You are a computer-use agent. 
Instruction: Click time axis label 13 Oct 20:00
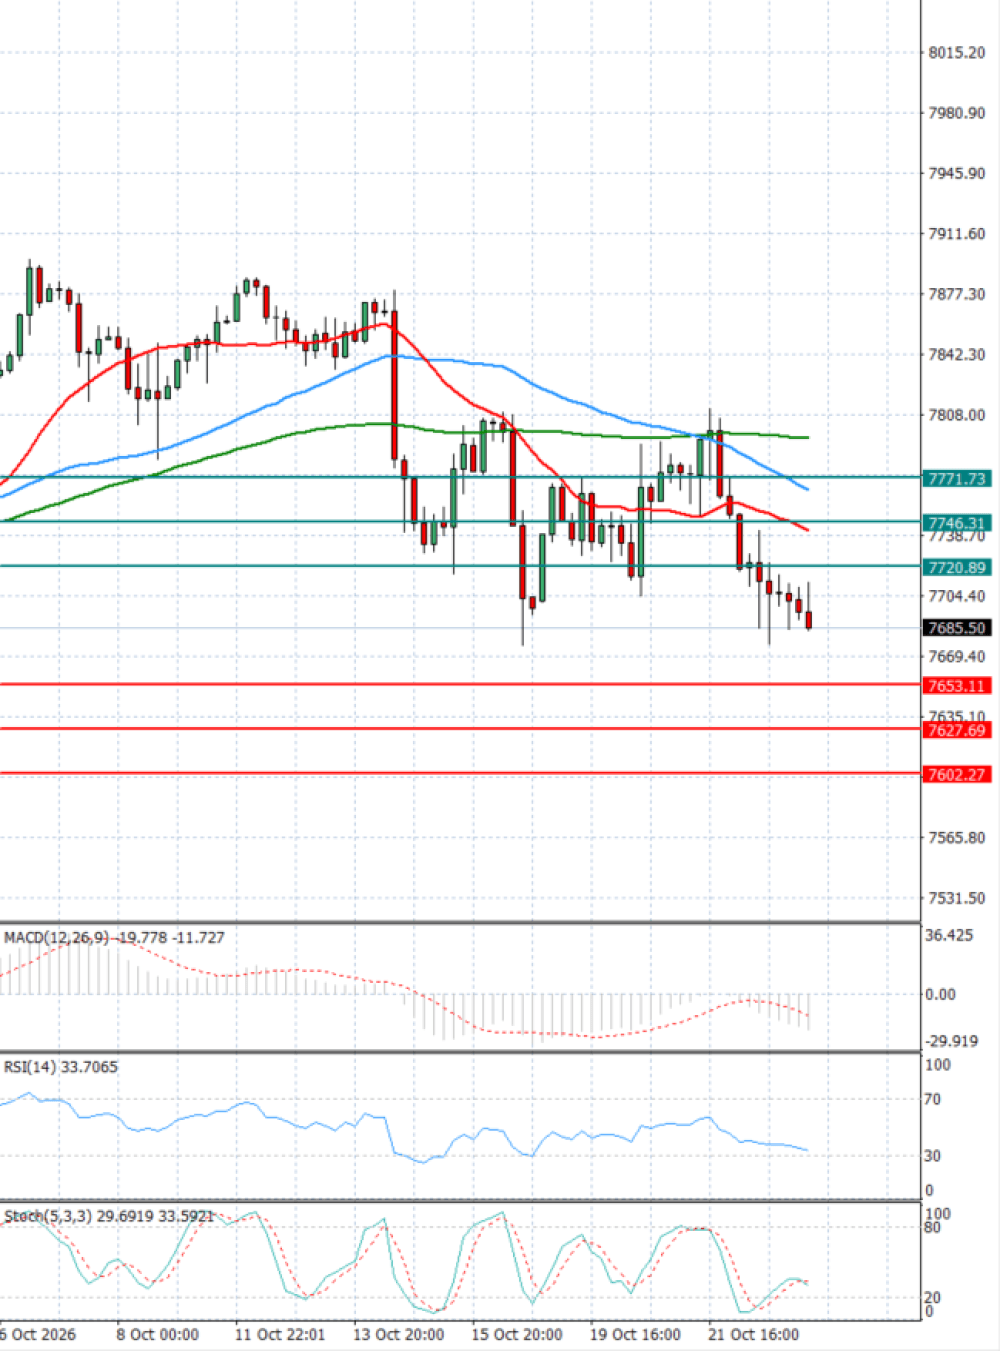tap(399, 1334)
